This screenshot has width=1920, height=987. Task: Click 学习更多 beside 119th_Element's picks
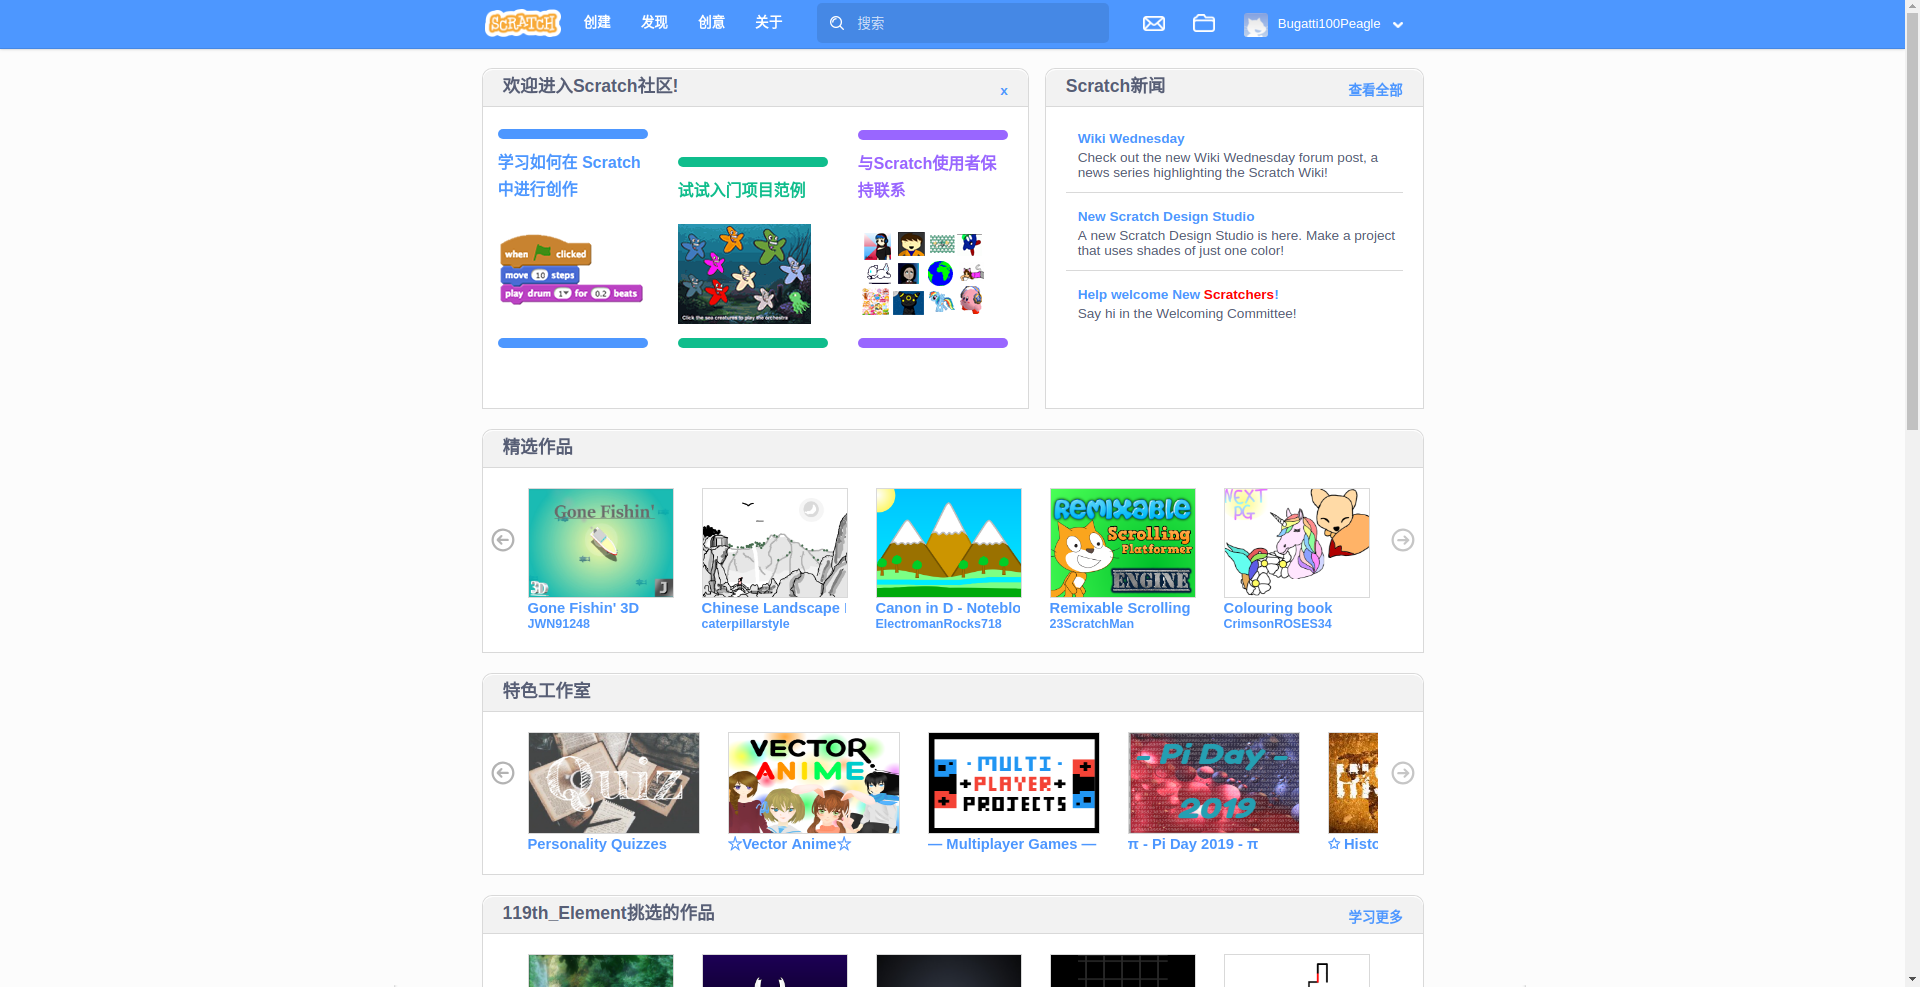1374,917
